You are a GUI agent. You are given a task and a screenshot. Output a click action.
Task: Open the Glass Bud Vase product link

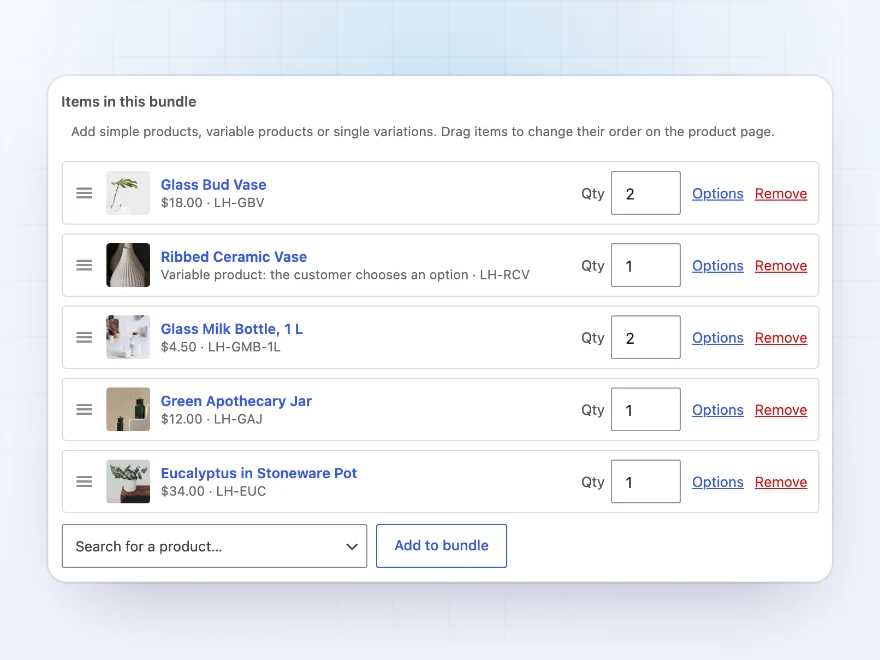(213, 185)
